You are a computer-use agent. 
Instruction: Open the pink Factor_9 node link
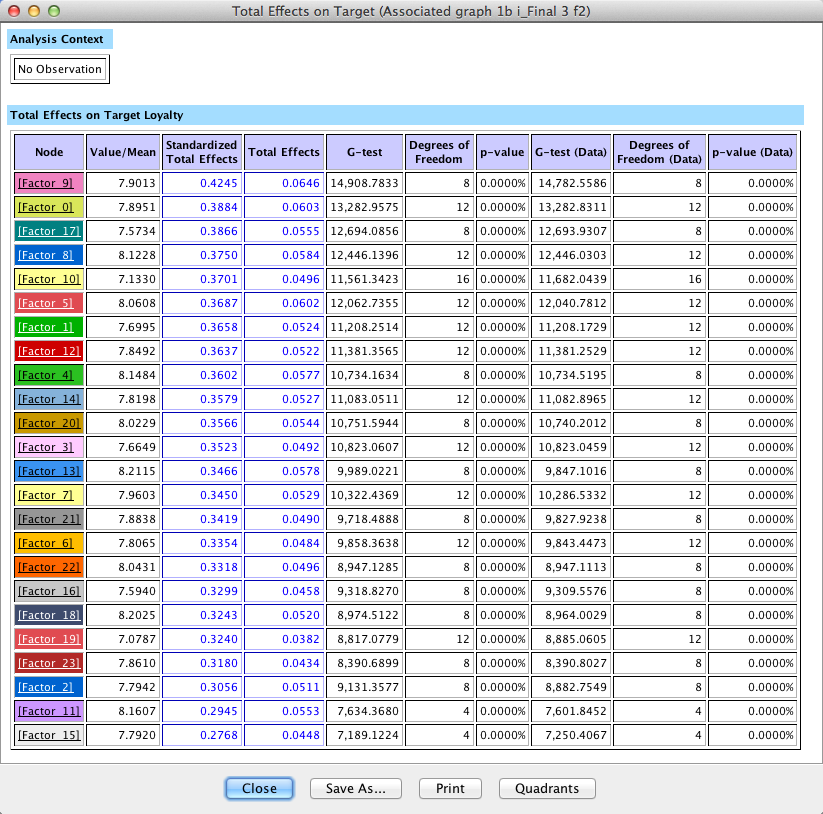[48, 183]
